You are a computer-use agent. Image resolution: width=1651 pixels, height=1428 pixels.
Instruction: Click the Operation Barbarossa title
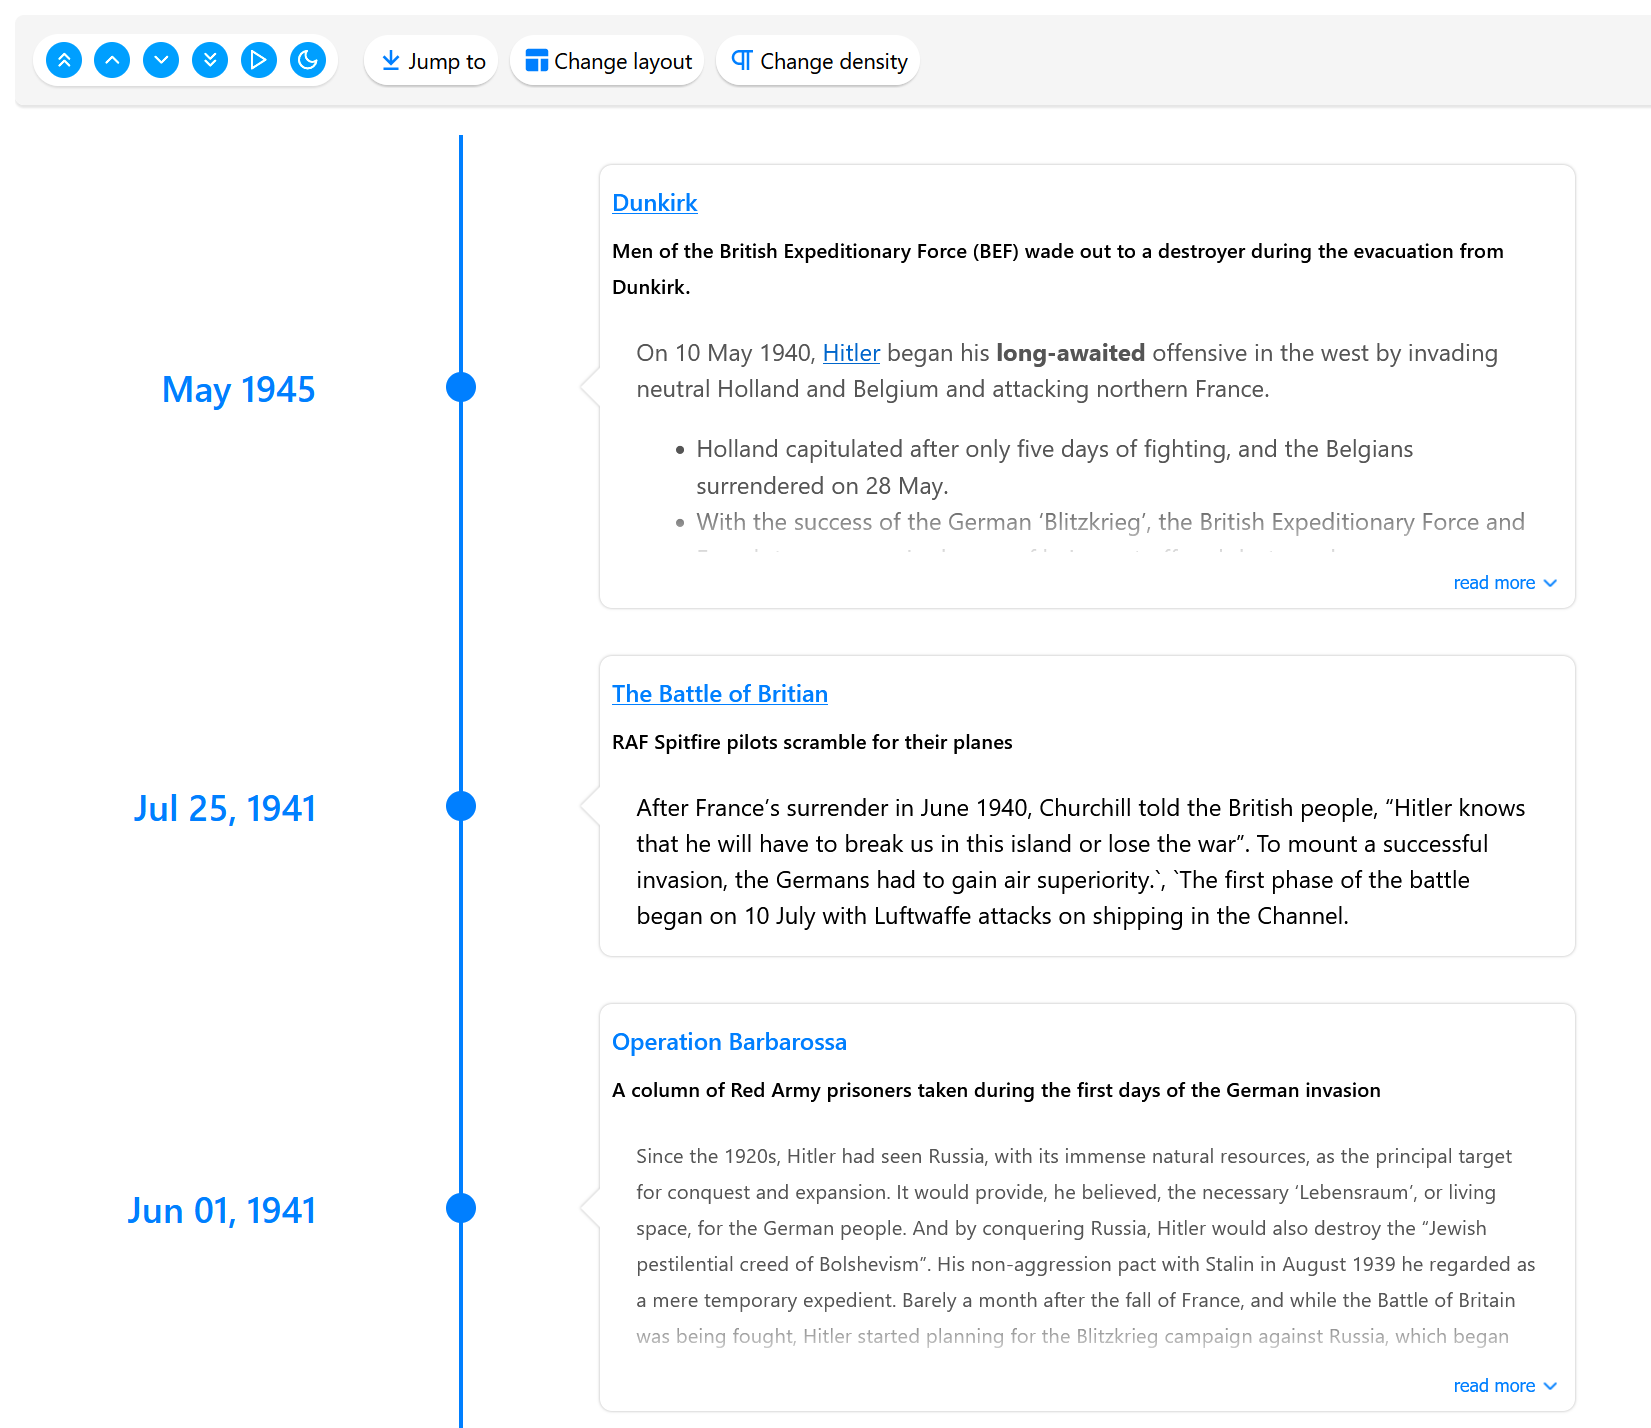pos(729,1042)
